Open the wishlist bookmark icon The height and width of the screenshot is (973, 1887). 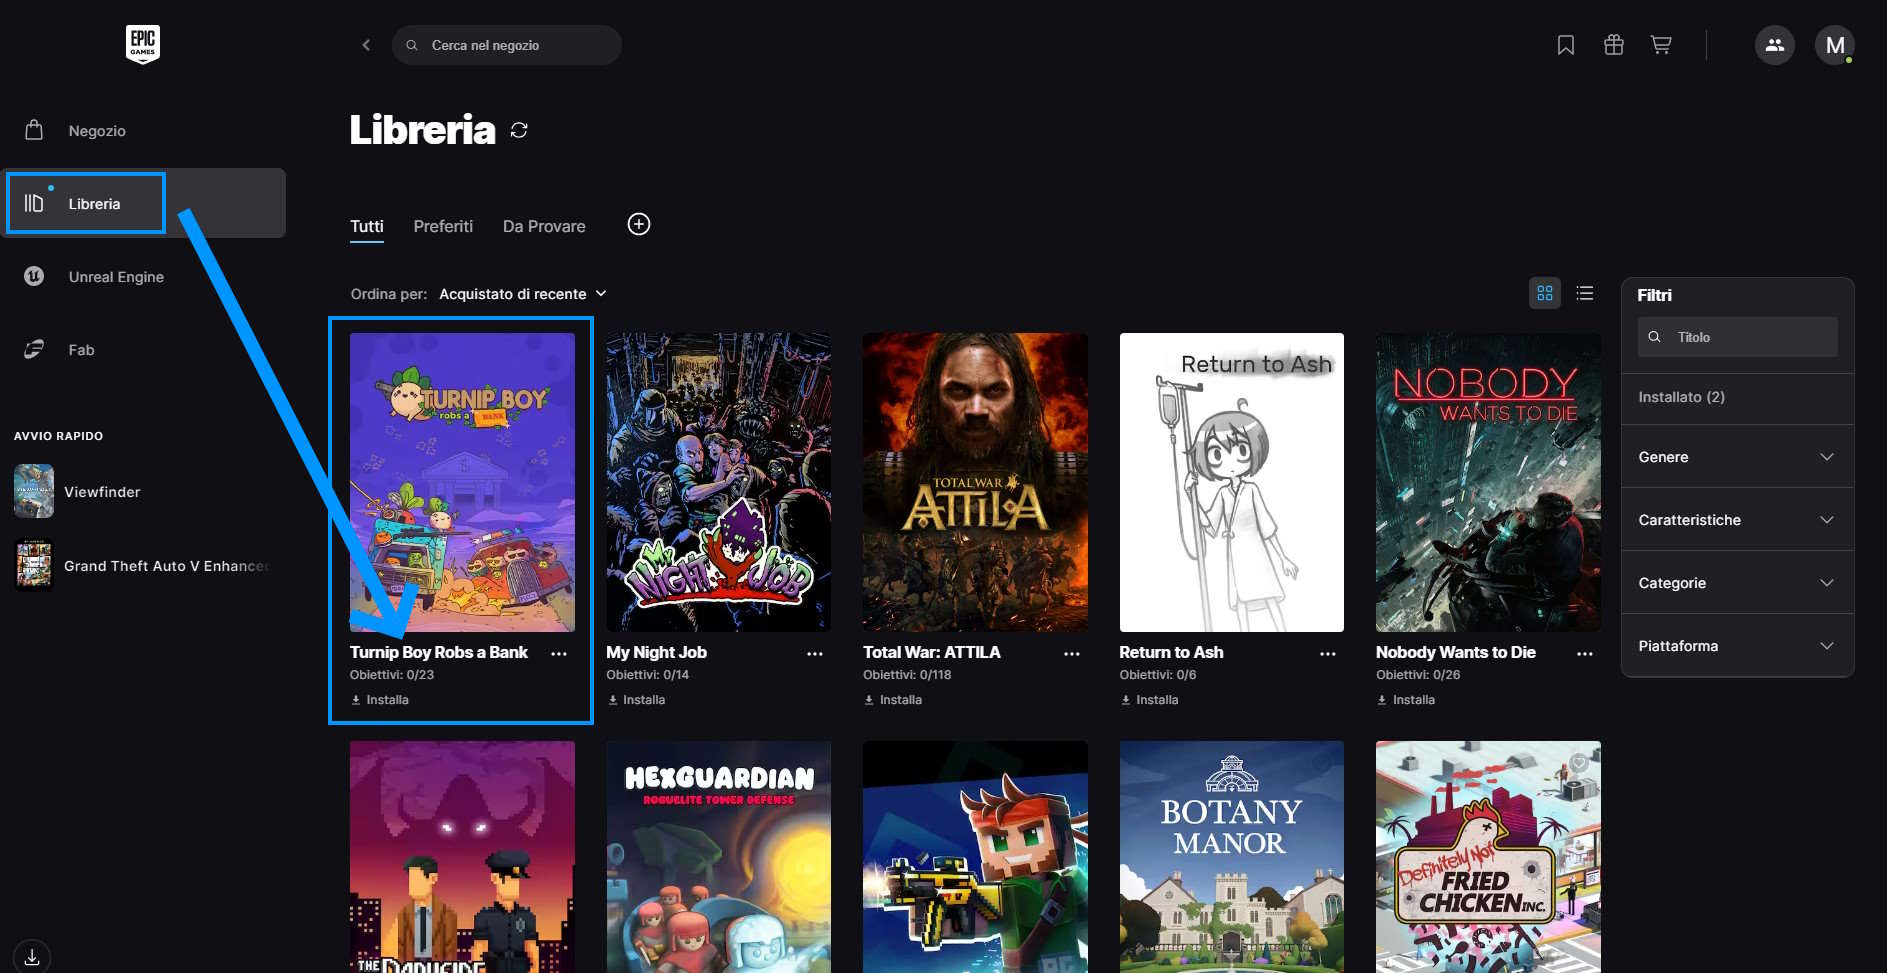pos(1565,45)
